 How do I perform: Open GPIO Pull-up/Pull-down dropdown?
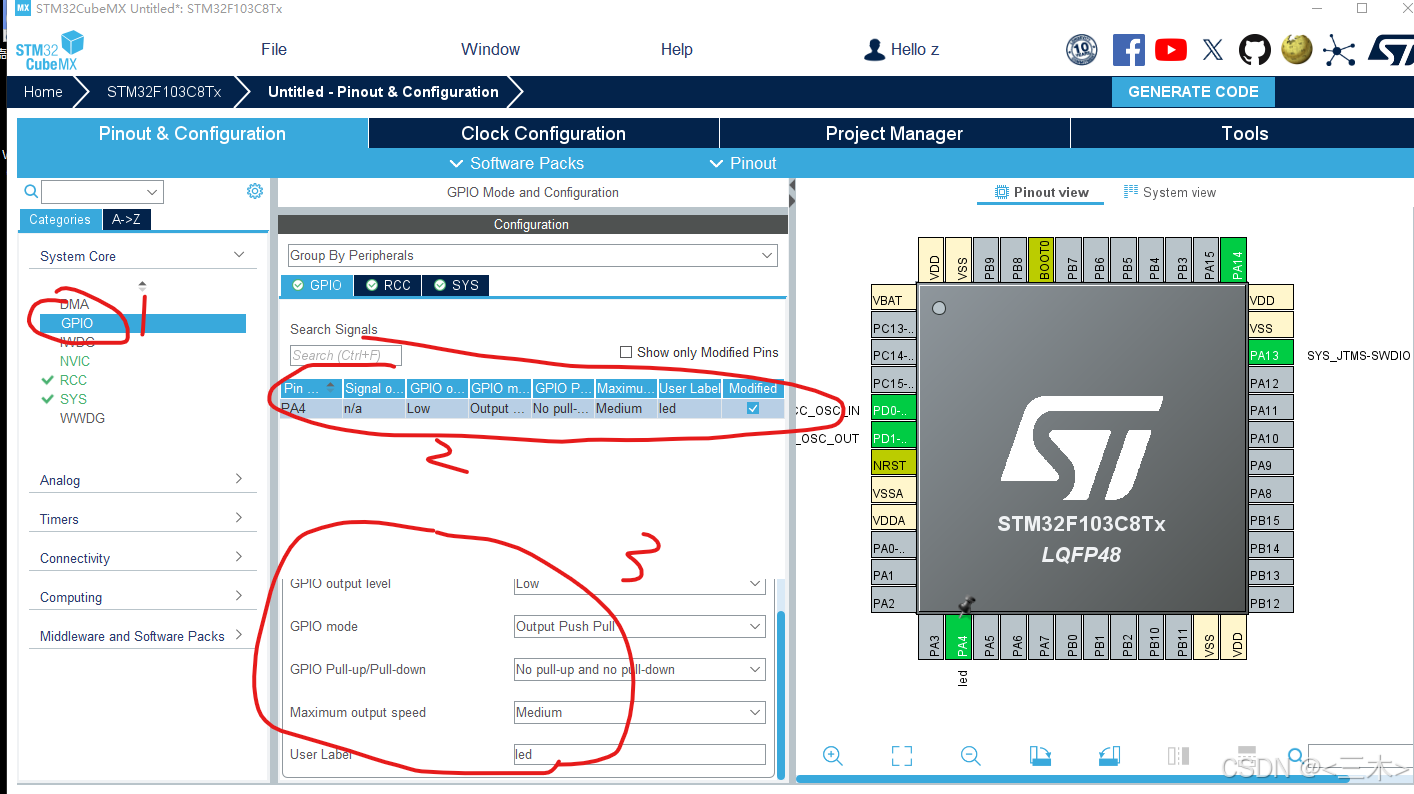click(x=640, y=670)
